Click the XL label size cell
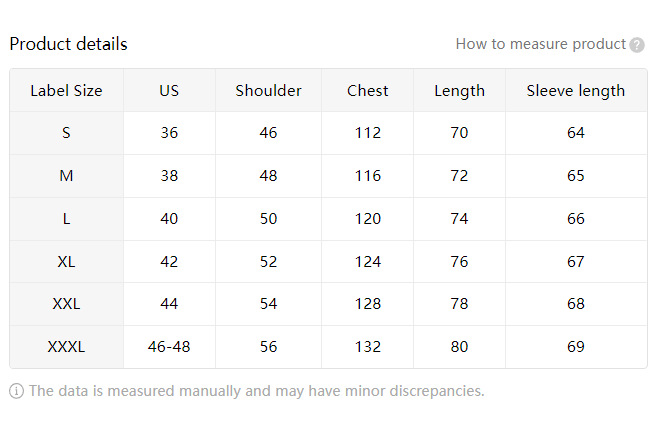Image resolution: width=661 pixels, height=426 pixels. [x=66, y=262]
